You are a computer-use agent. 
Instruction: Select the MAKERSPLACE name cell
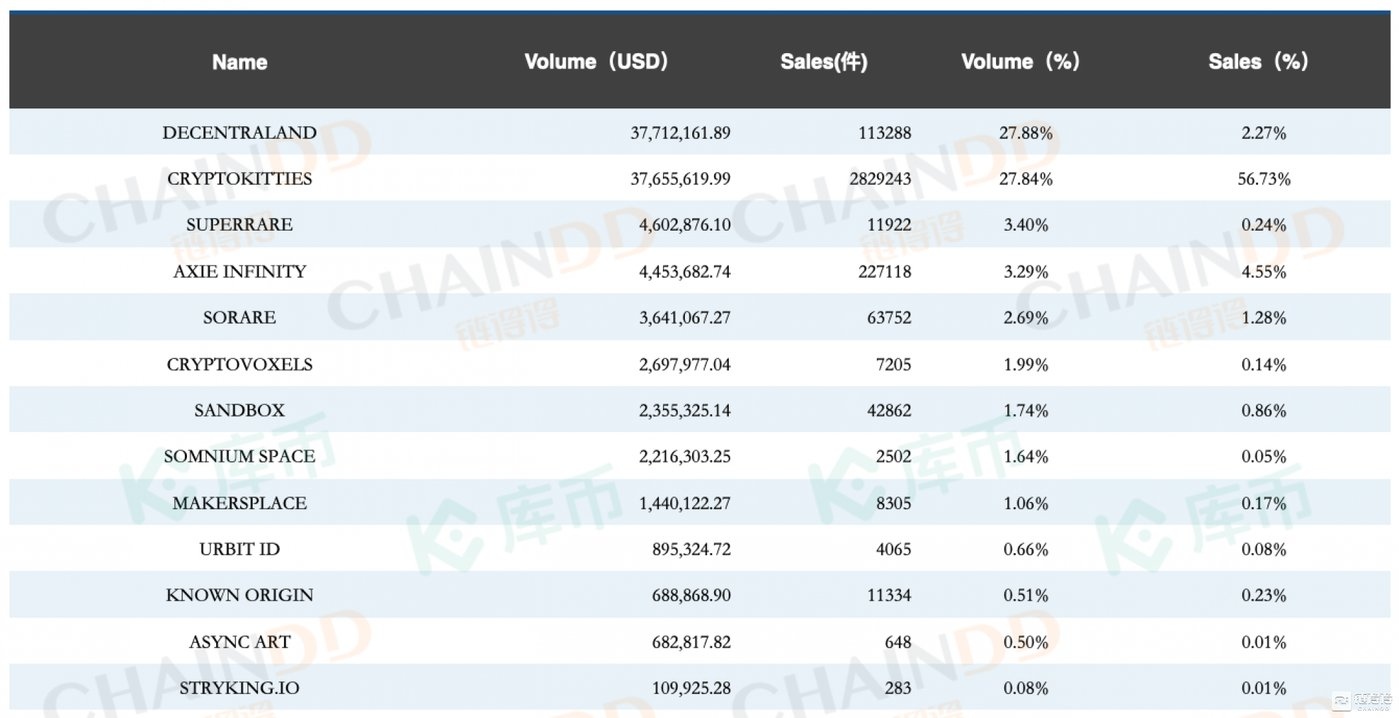pos(240,504)
